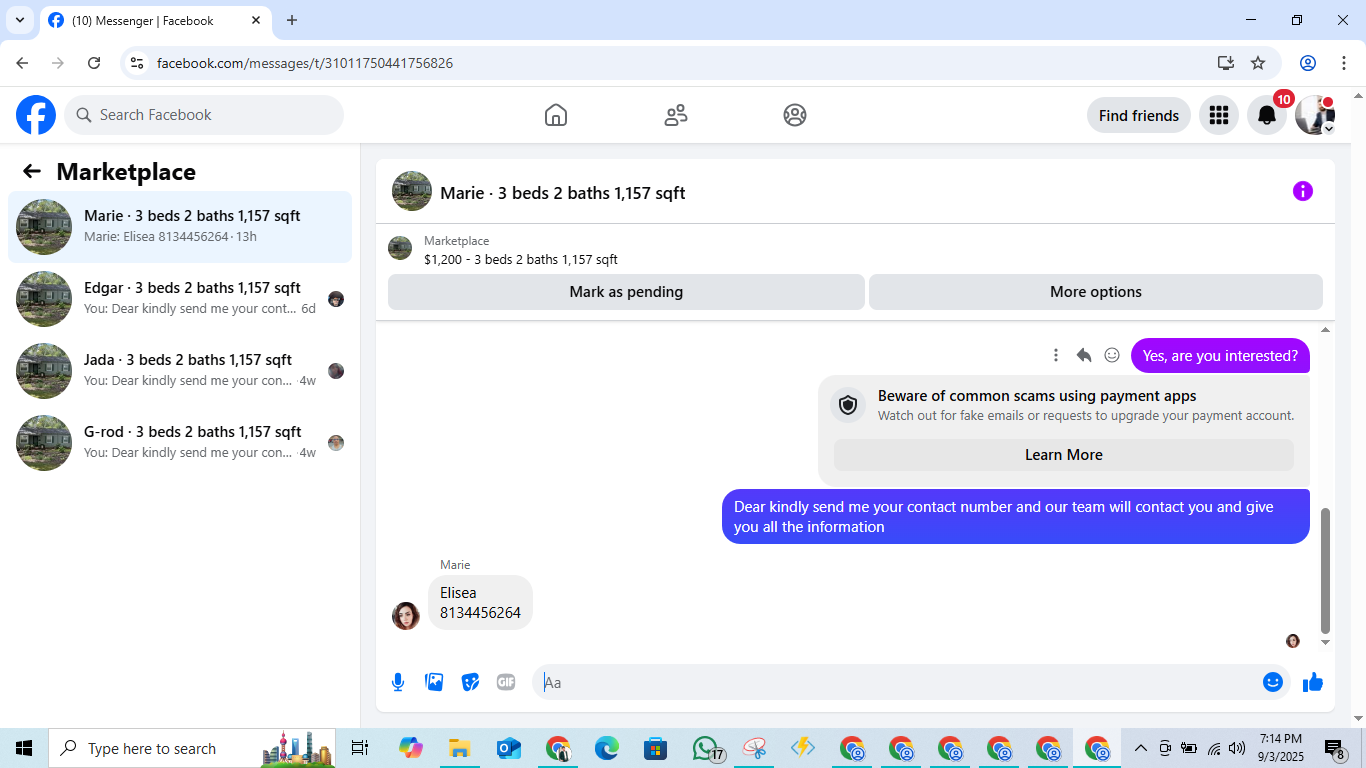Close the Messenger Facebook tab
The height and width of the screenshot is (768, 1366).
pos(256,20)
